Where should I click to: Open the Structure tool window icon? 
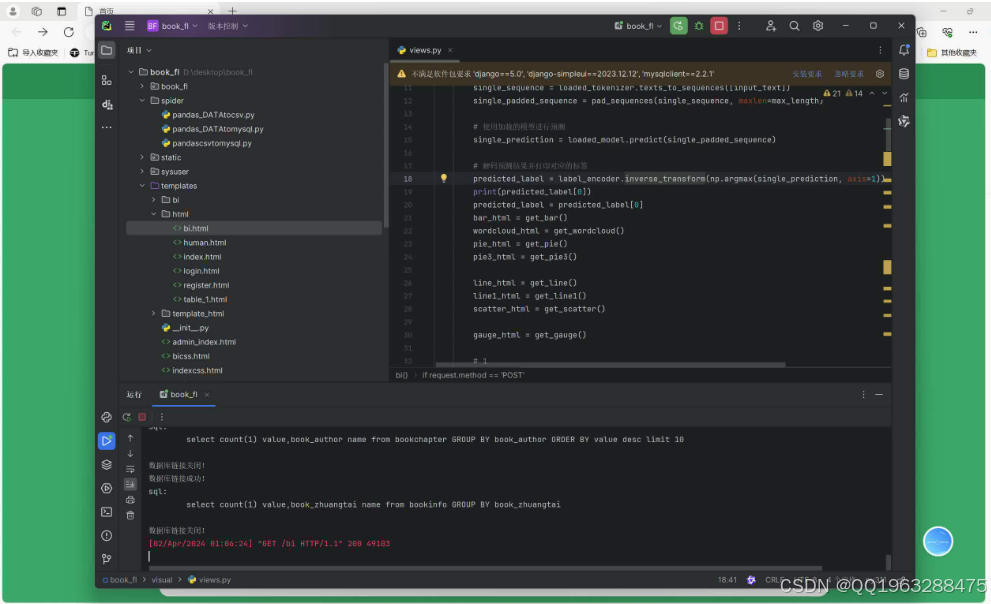pos(107,80)
